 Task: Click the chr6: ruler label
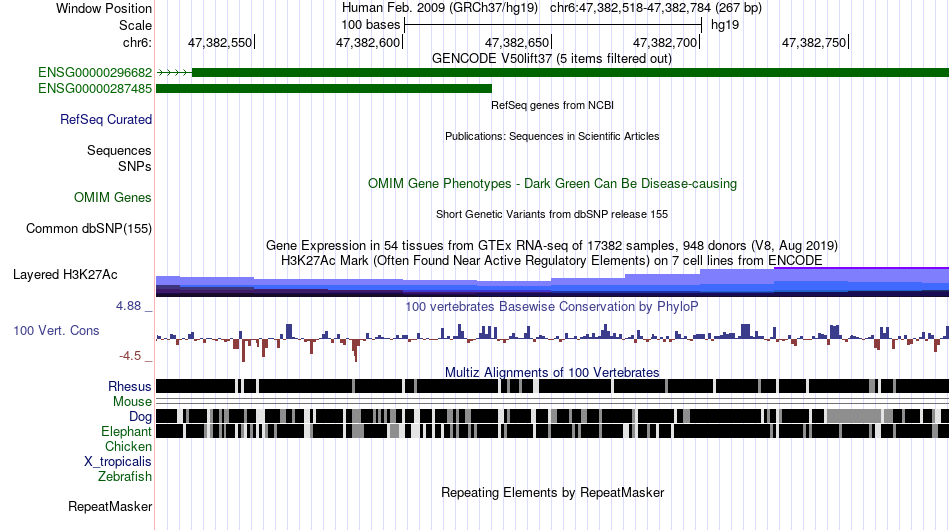[x=138, y=42]
